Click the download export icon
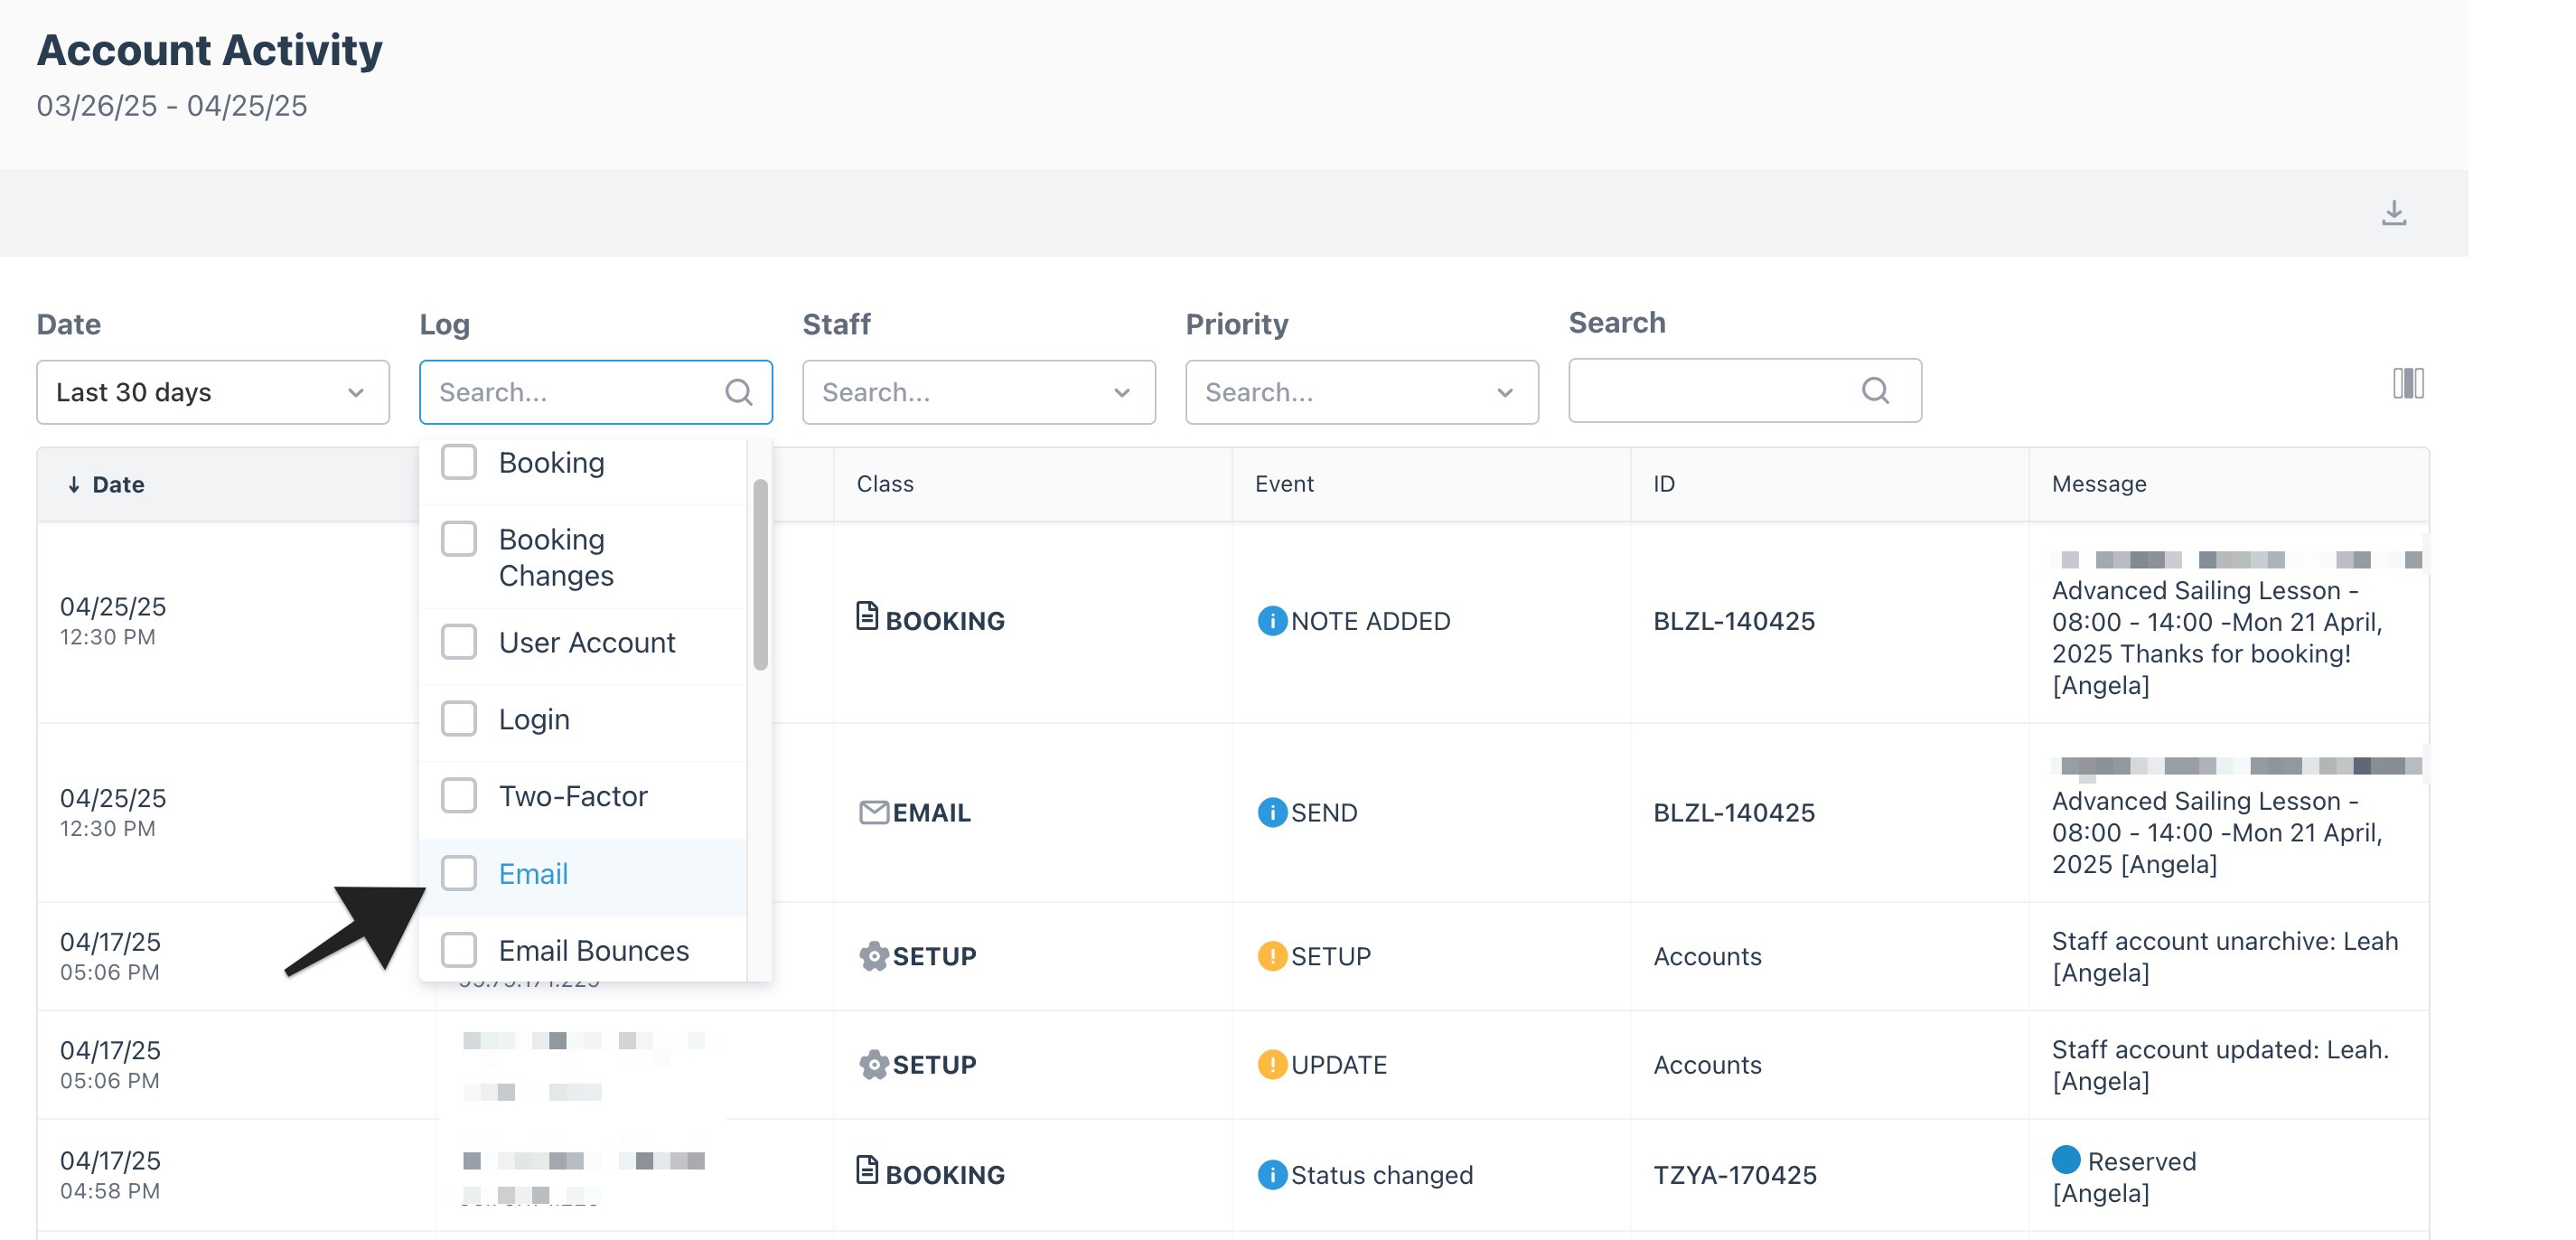This screenshot has width=2576, height=1240. tap(2393, 213)
